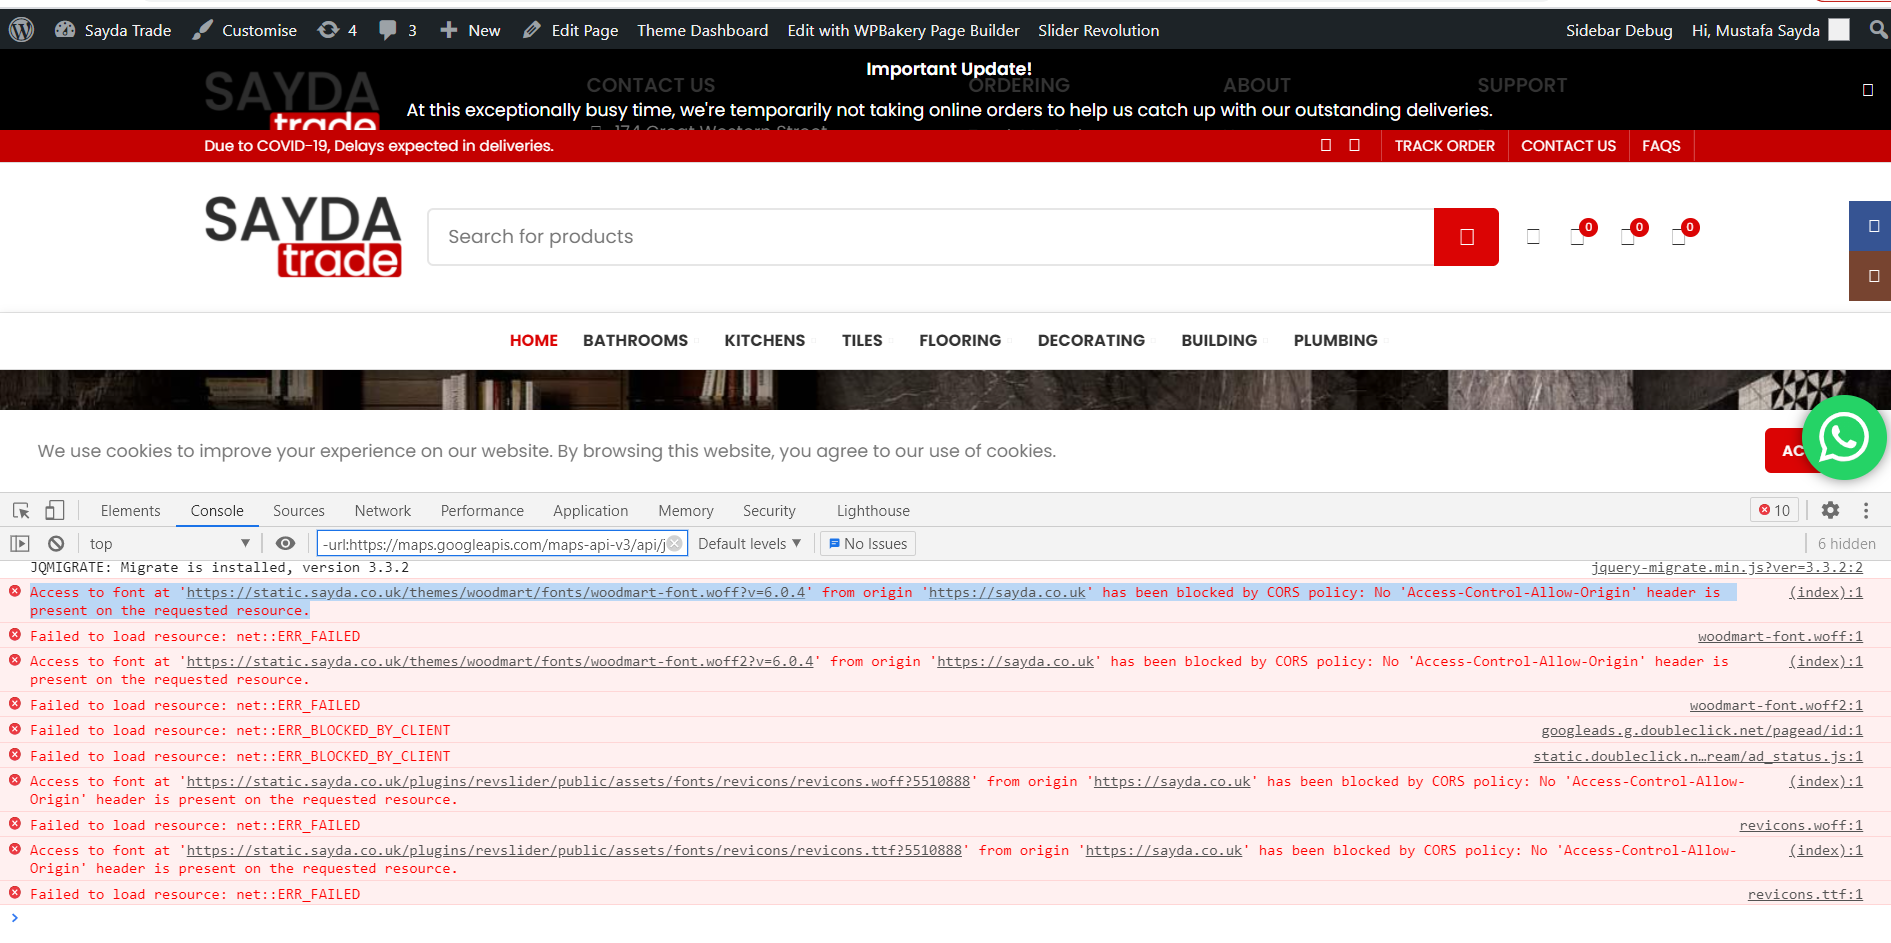This screenshot has height=943, width=1891.
Task: Show the console sidebar
Action: click(20, 544)
